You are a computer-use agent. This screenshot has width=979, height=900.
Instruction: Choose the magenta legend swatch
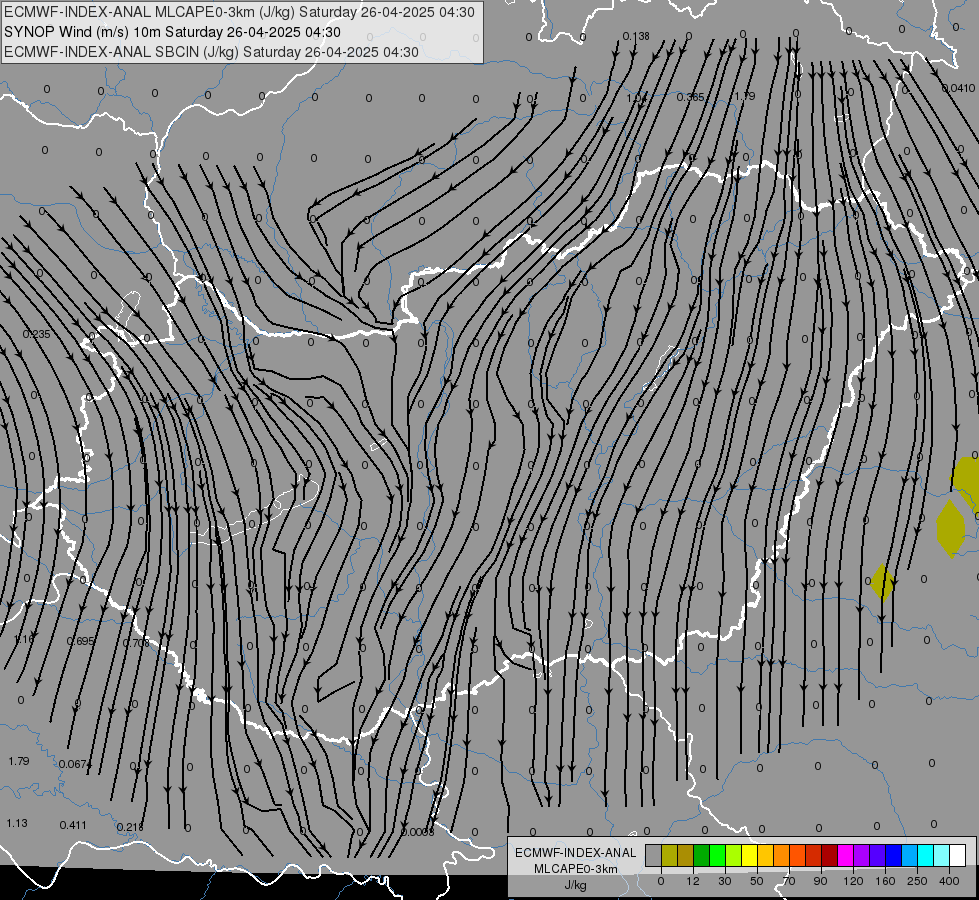[x=845, y=855]
